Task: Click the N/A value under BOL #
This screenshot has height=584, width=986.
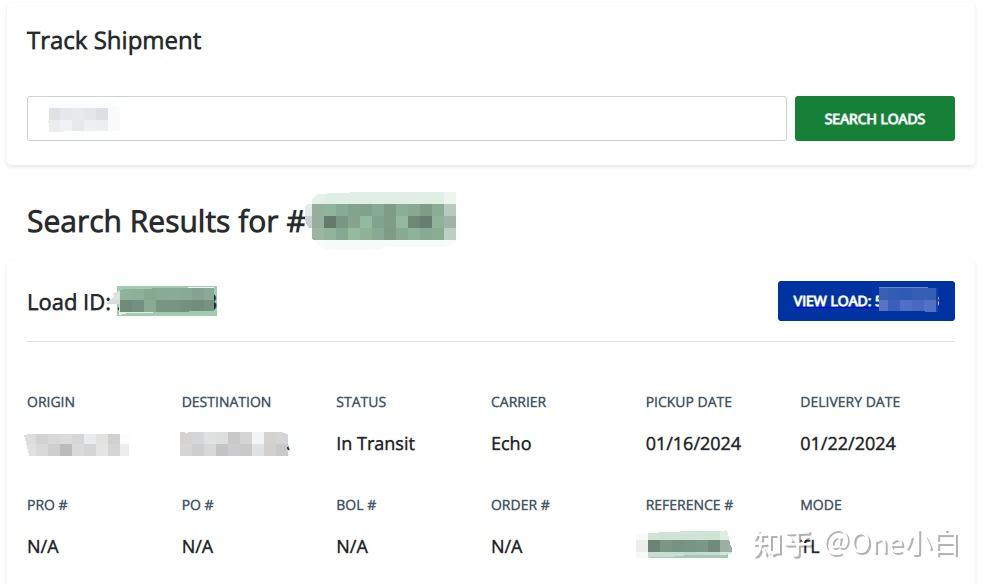Action: point(352,547)
